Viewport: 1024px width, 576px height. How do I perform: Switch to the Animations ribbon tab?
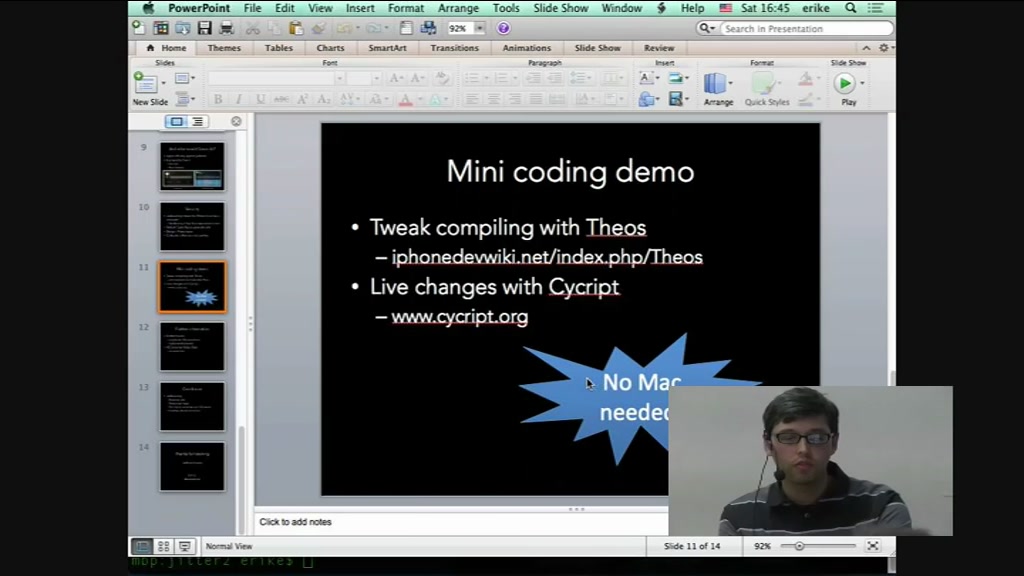click(526, 48)
